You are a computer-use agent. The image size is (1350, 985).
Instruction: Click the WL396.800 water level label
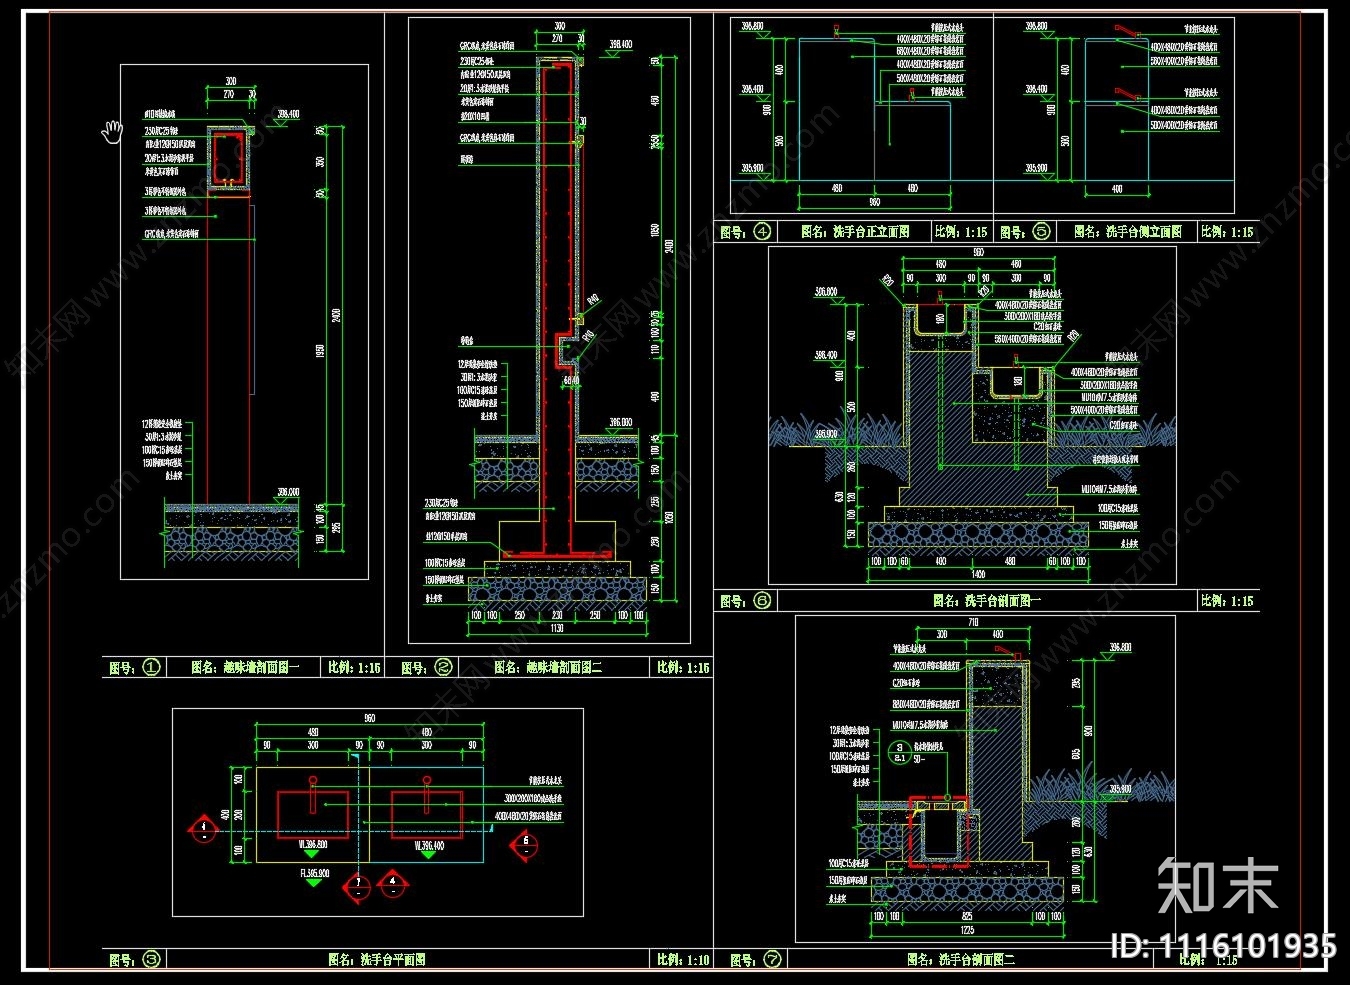[x=314, y=845]
